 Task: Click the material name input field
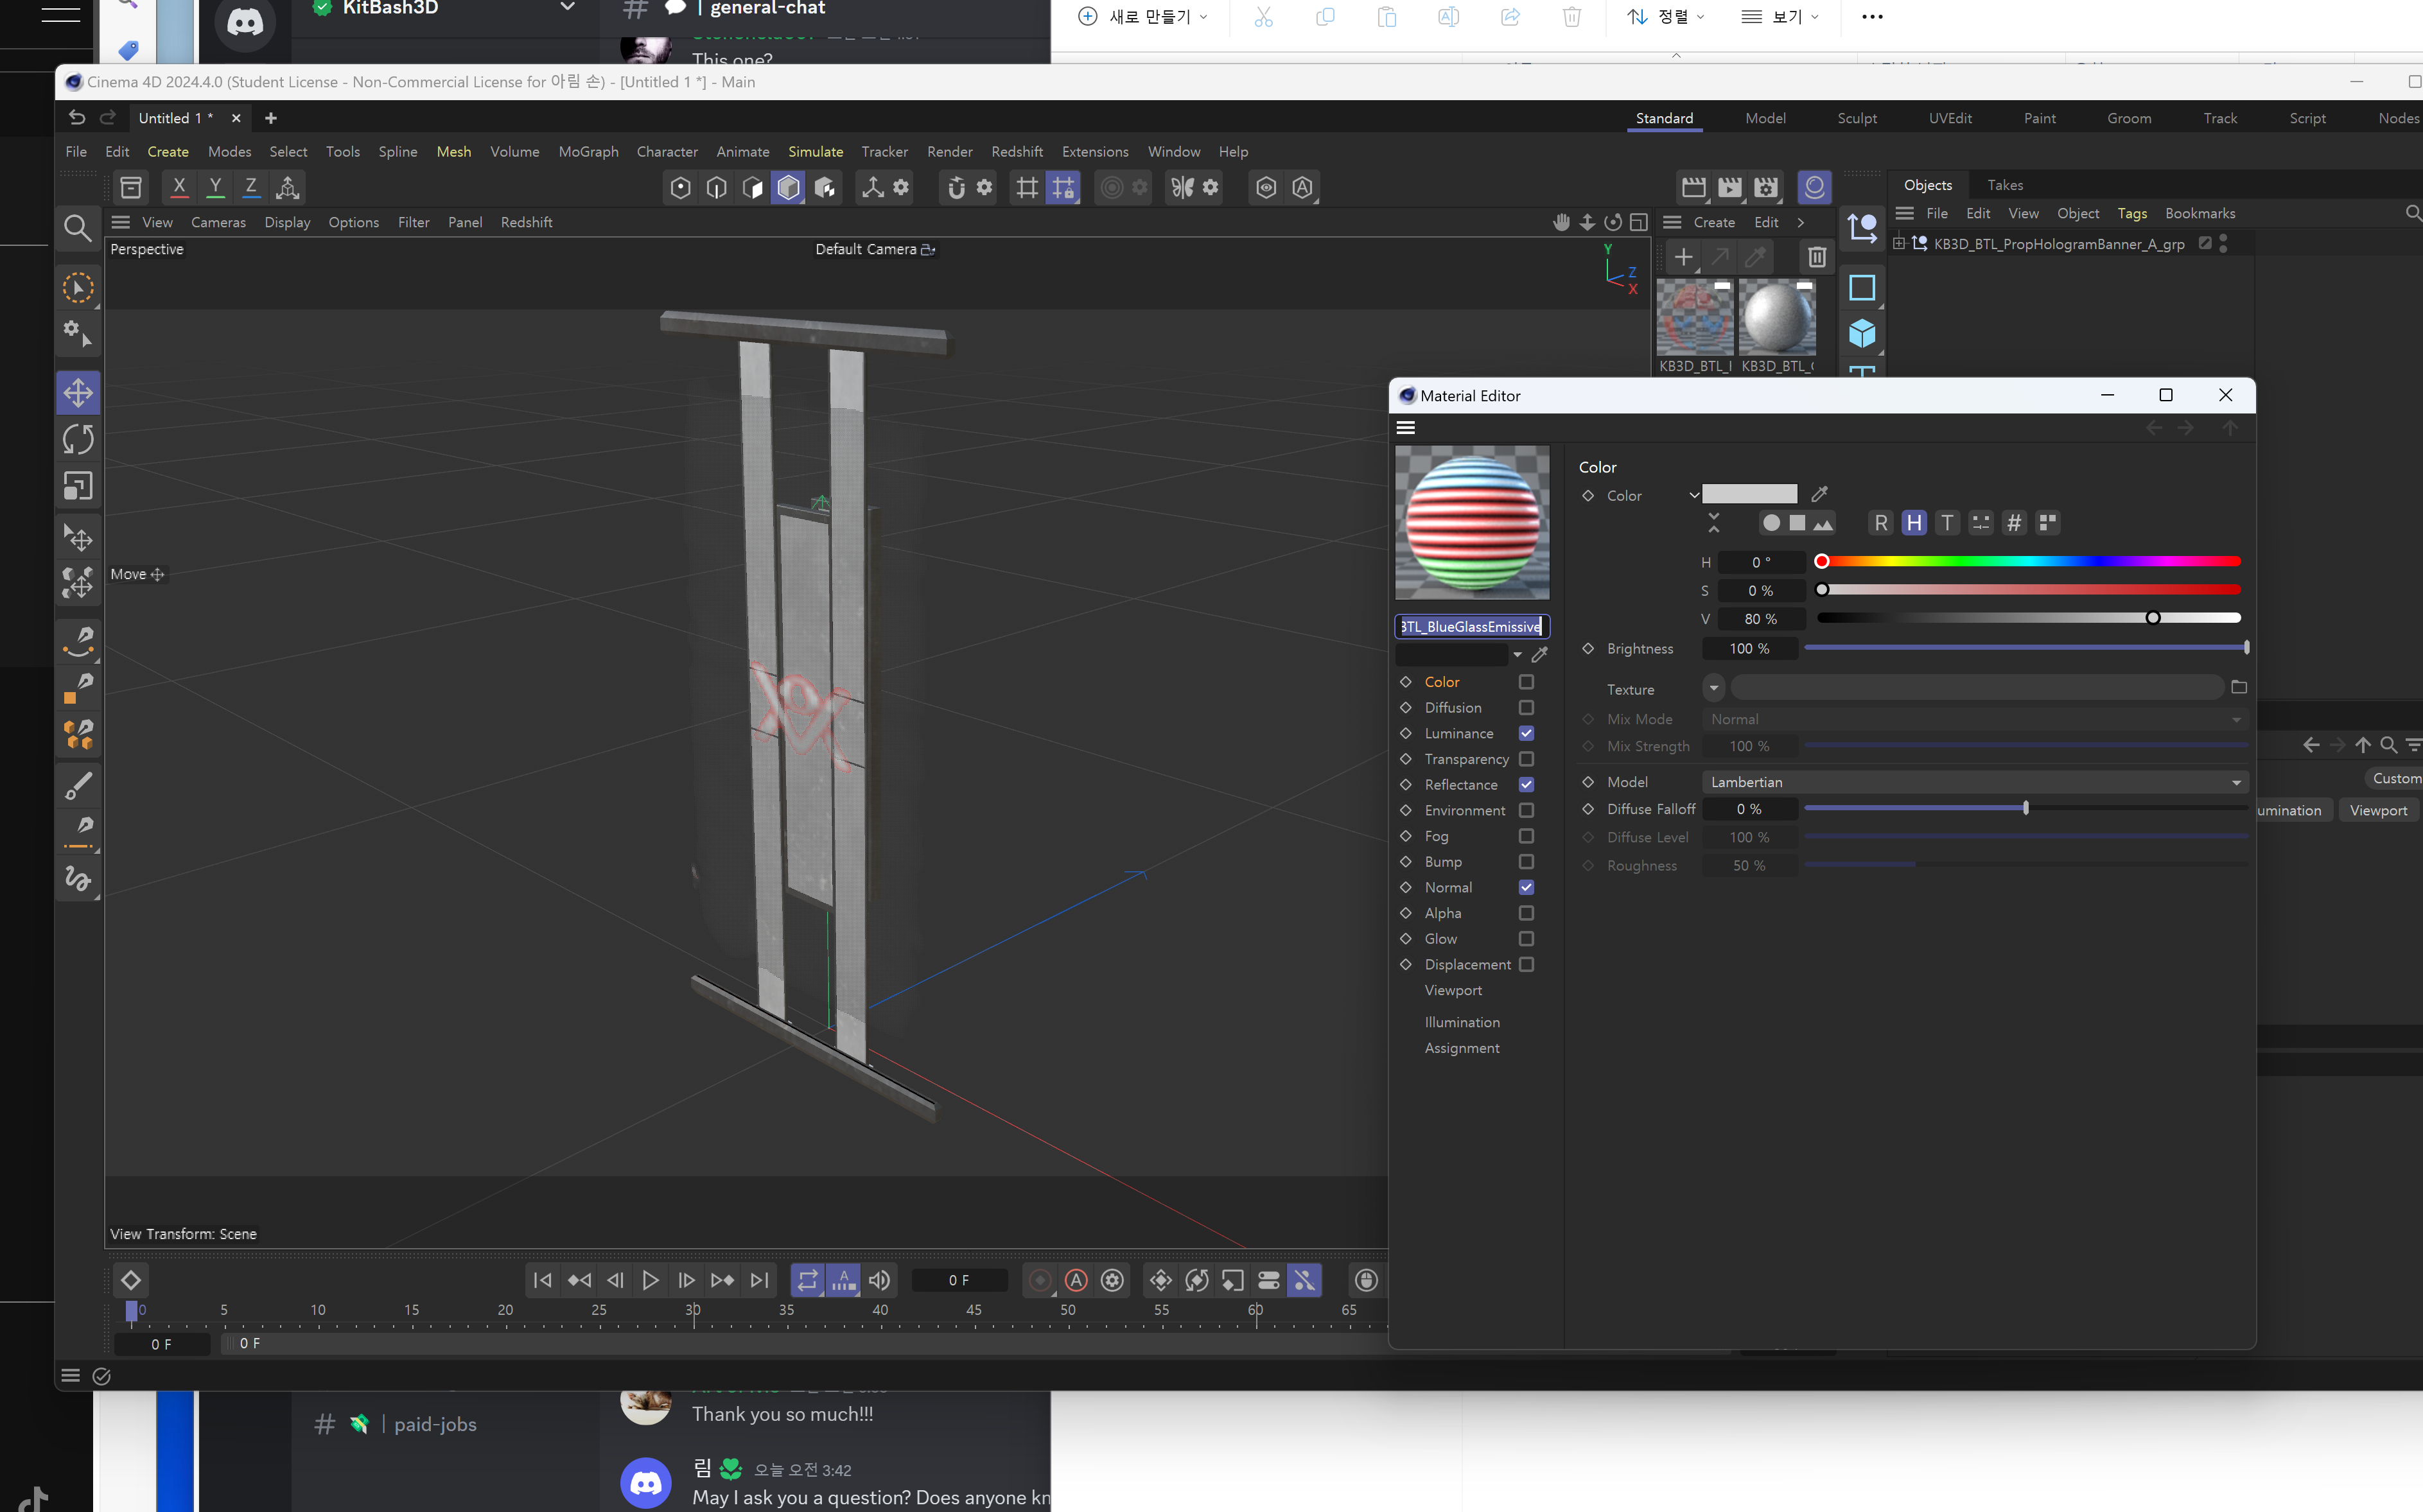pos(1472,626)
